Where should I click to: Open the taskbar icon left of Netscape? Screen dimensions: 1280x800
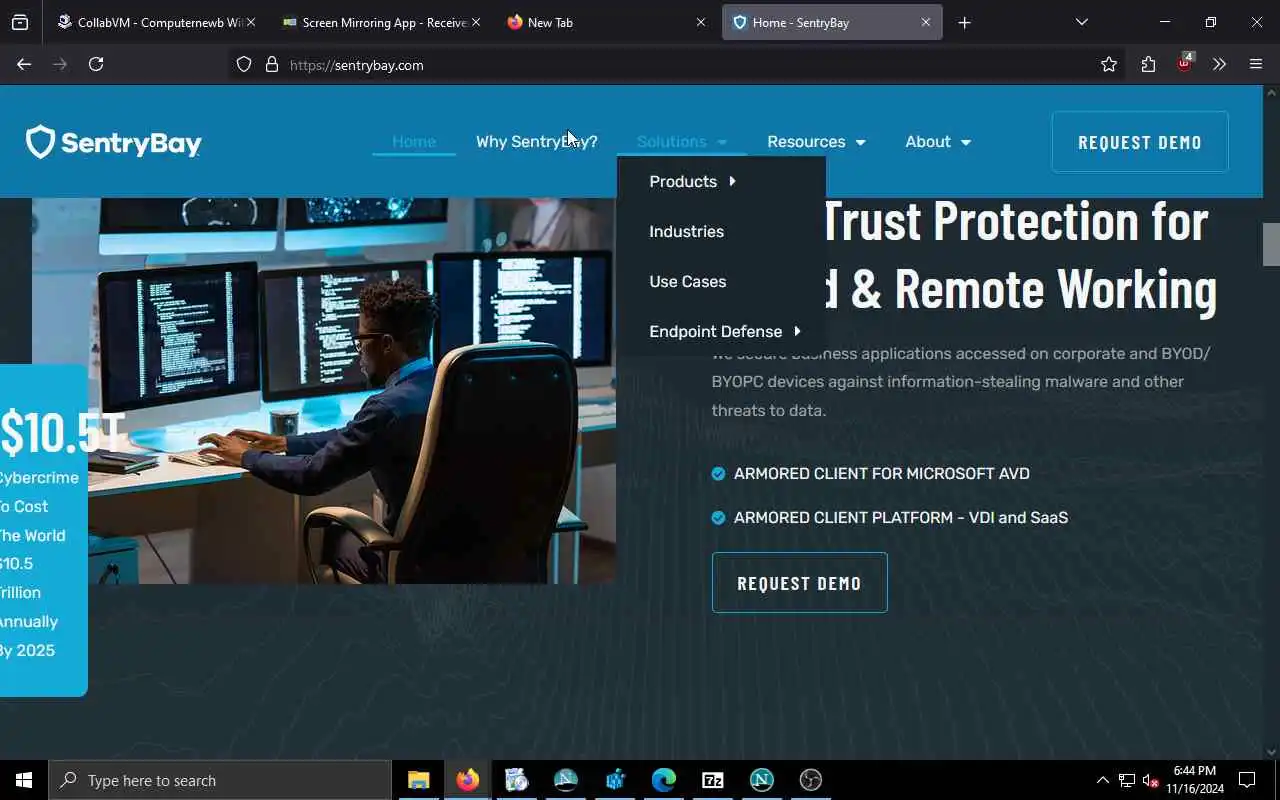click(x=516, y=780)
